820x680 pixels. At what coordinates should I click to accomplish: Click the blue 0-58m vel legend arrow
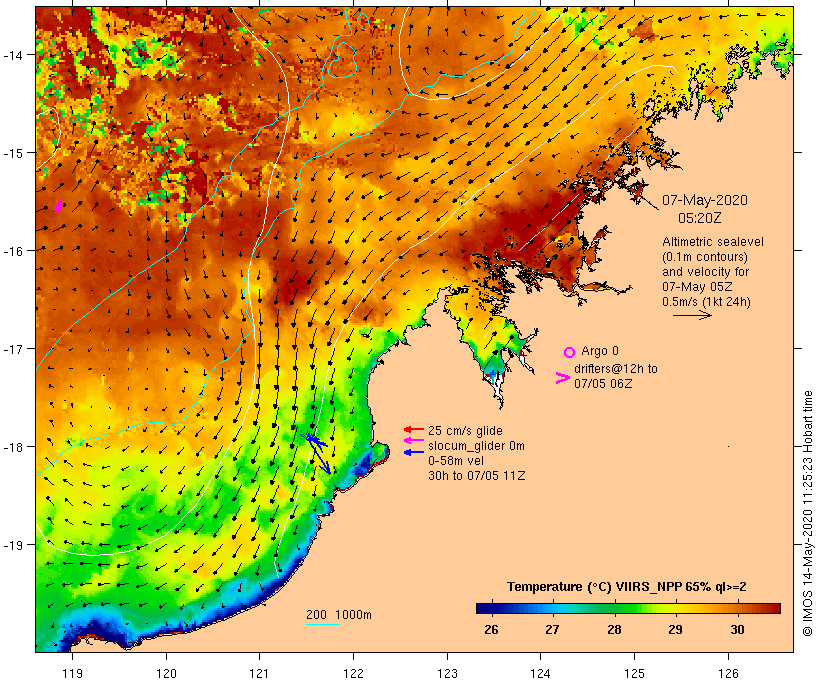(414, 452)
